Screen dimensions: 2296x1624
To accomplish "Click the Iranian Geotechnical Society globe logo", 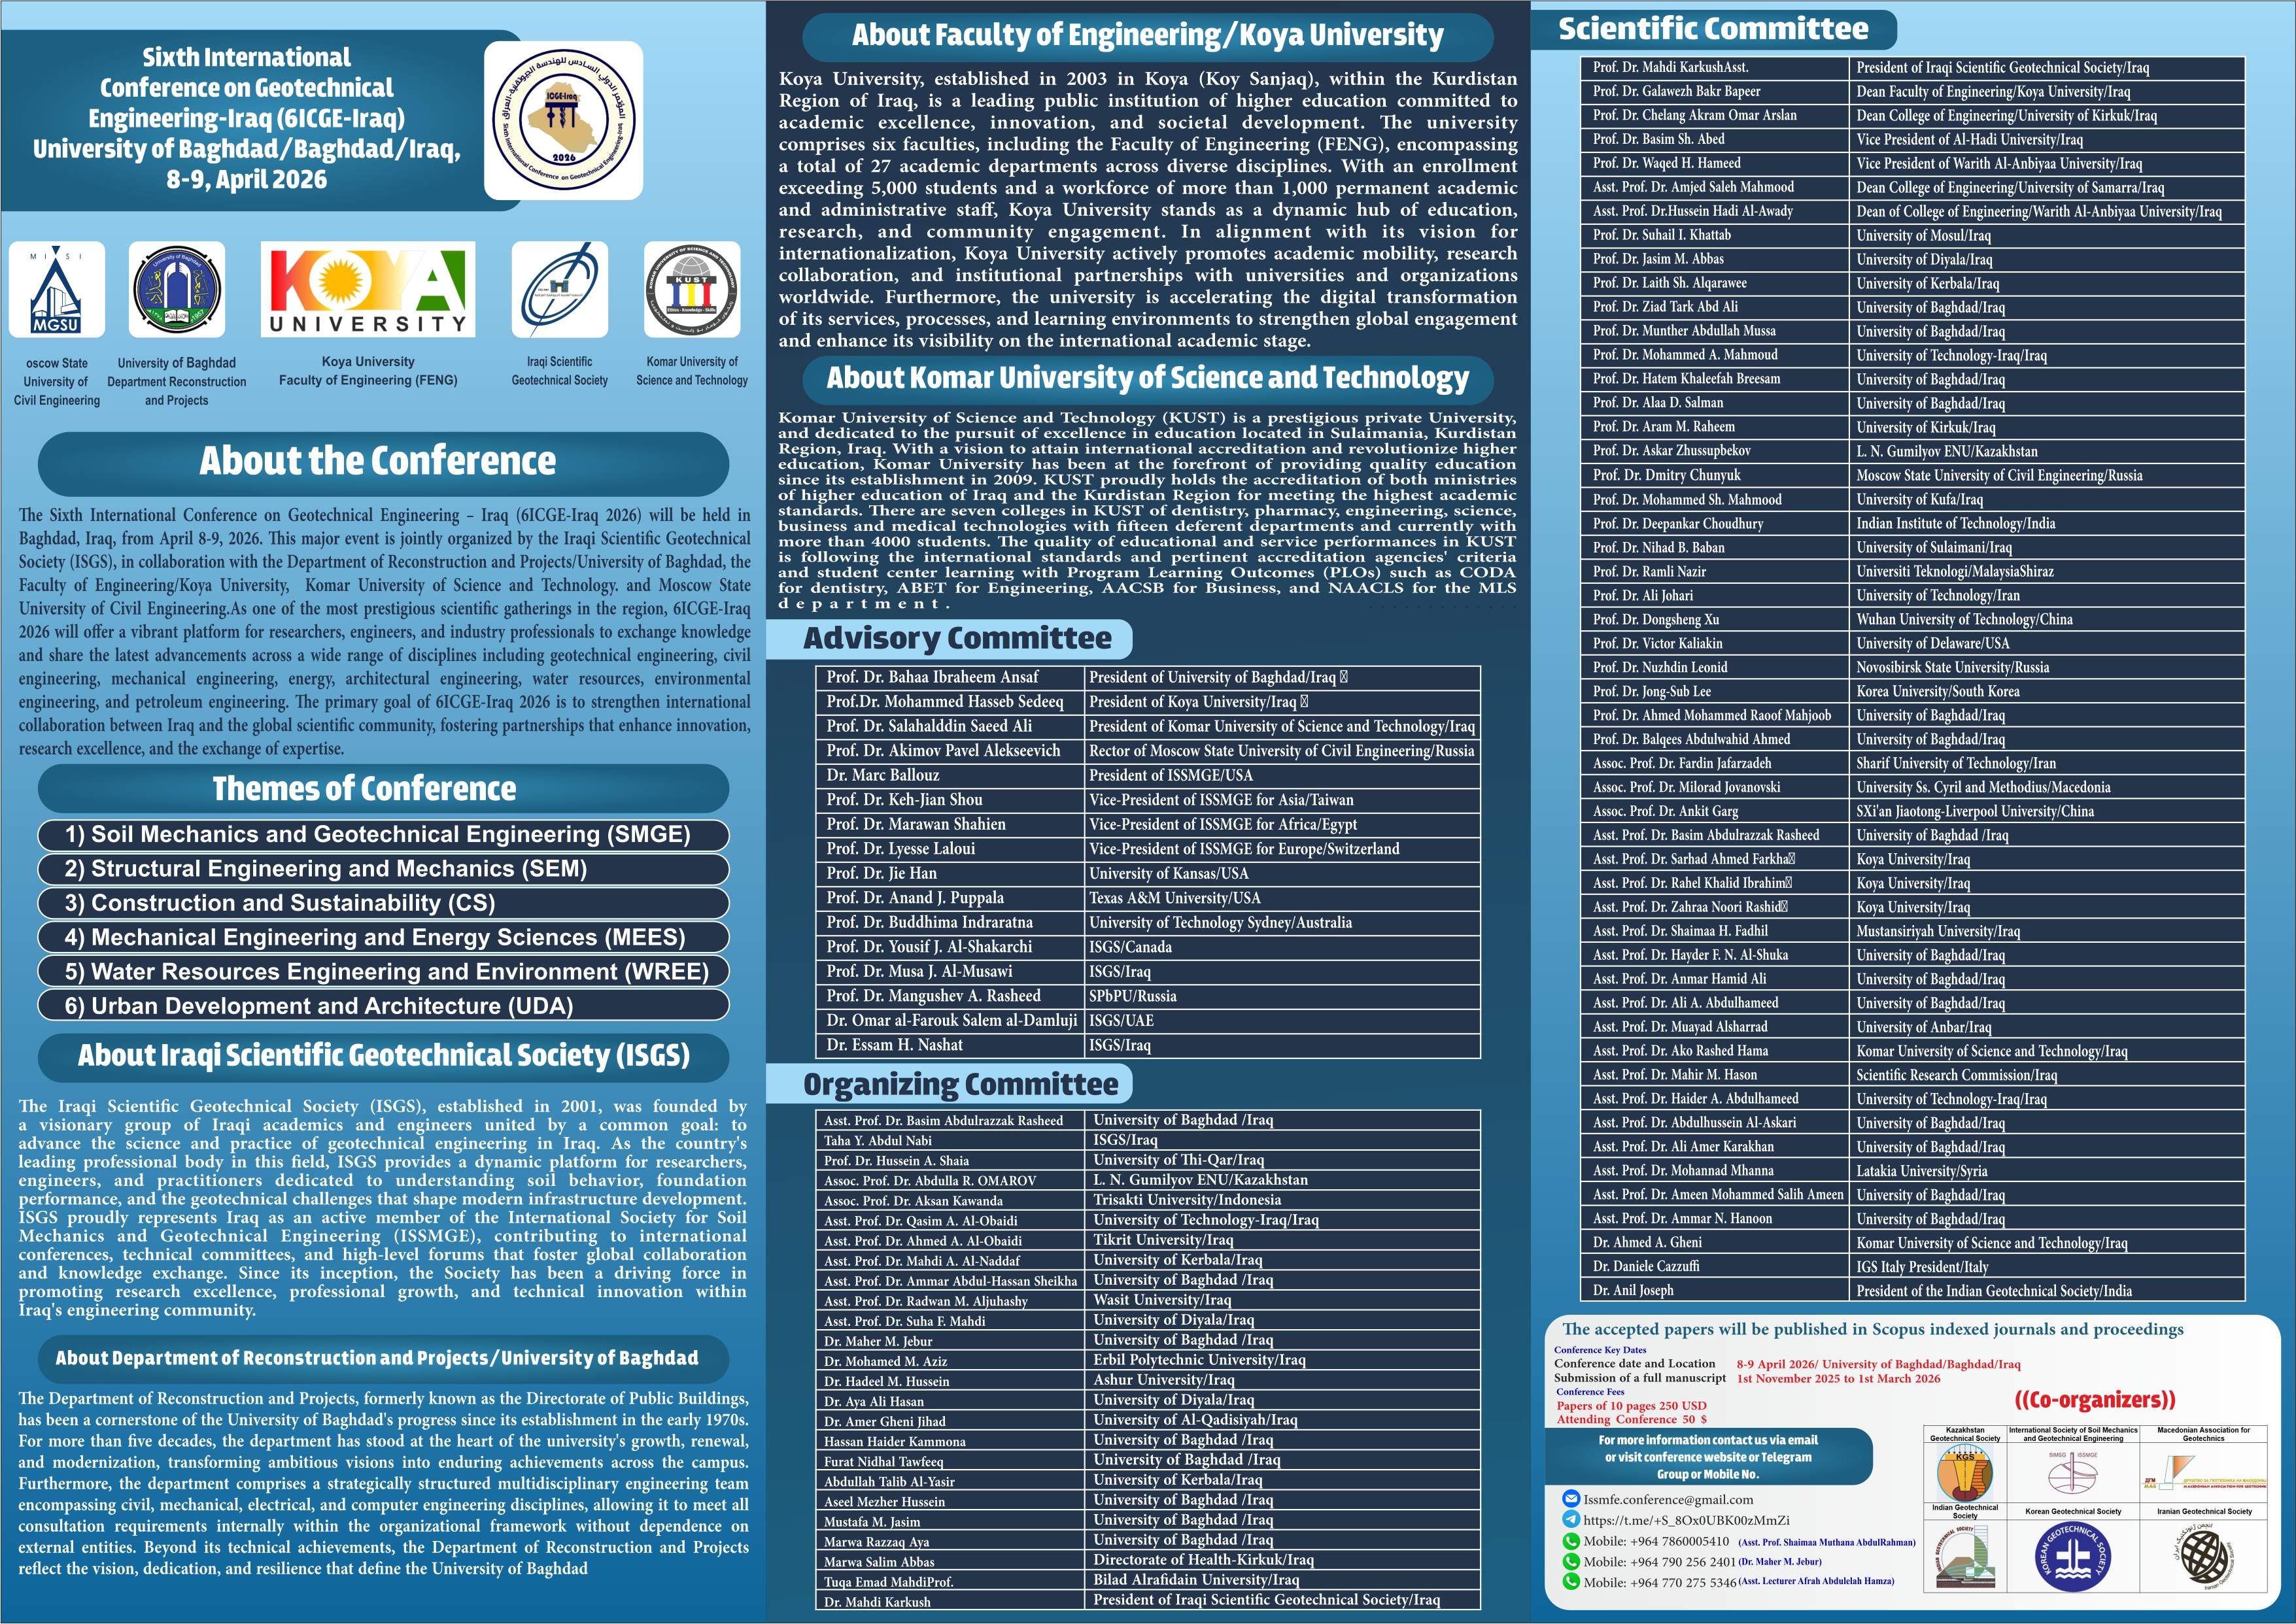I will click(2204, 1558).
